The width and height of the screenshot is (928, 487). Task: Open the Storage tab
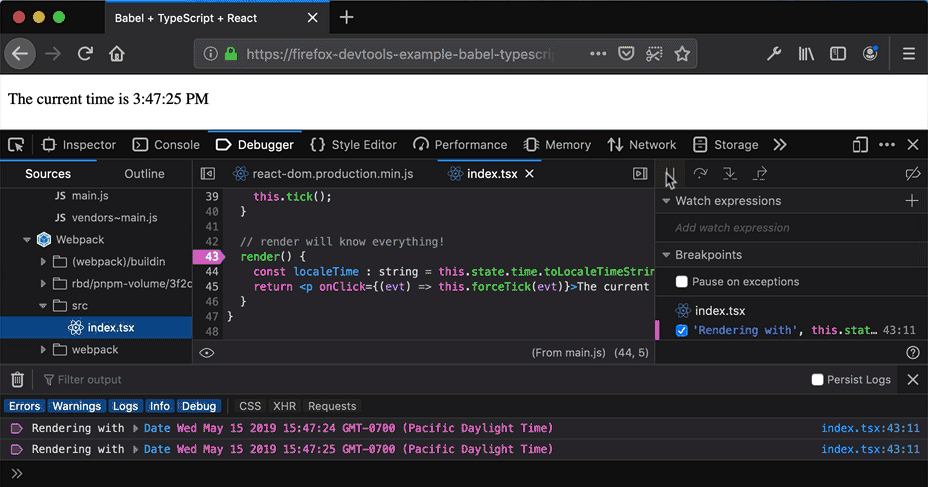click(726, 145)
